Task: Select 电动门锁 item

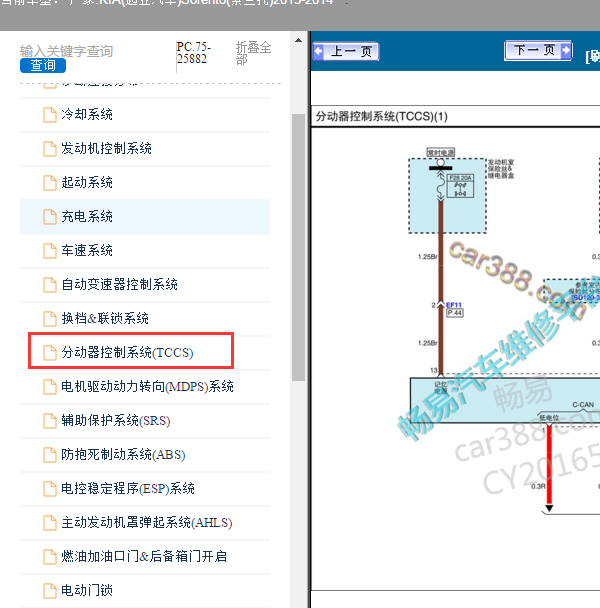Action: coord(86,591)
